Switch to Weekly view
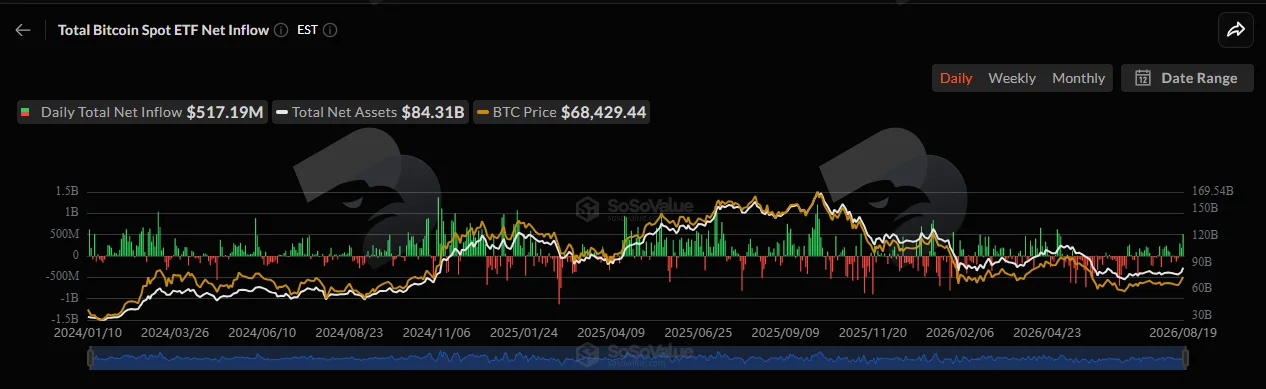The height and width of the screenshot is (389, 1266). [1012, 78]
